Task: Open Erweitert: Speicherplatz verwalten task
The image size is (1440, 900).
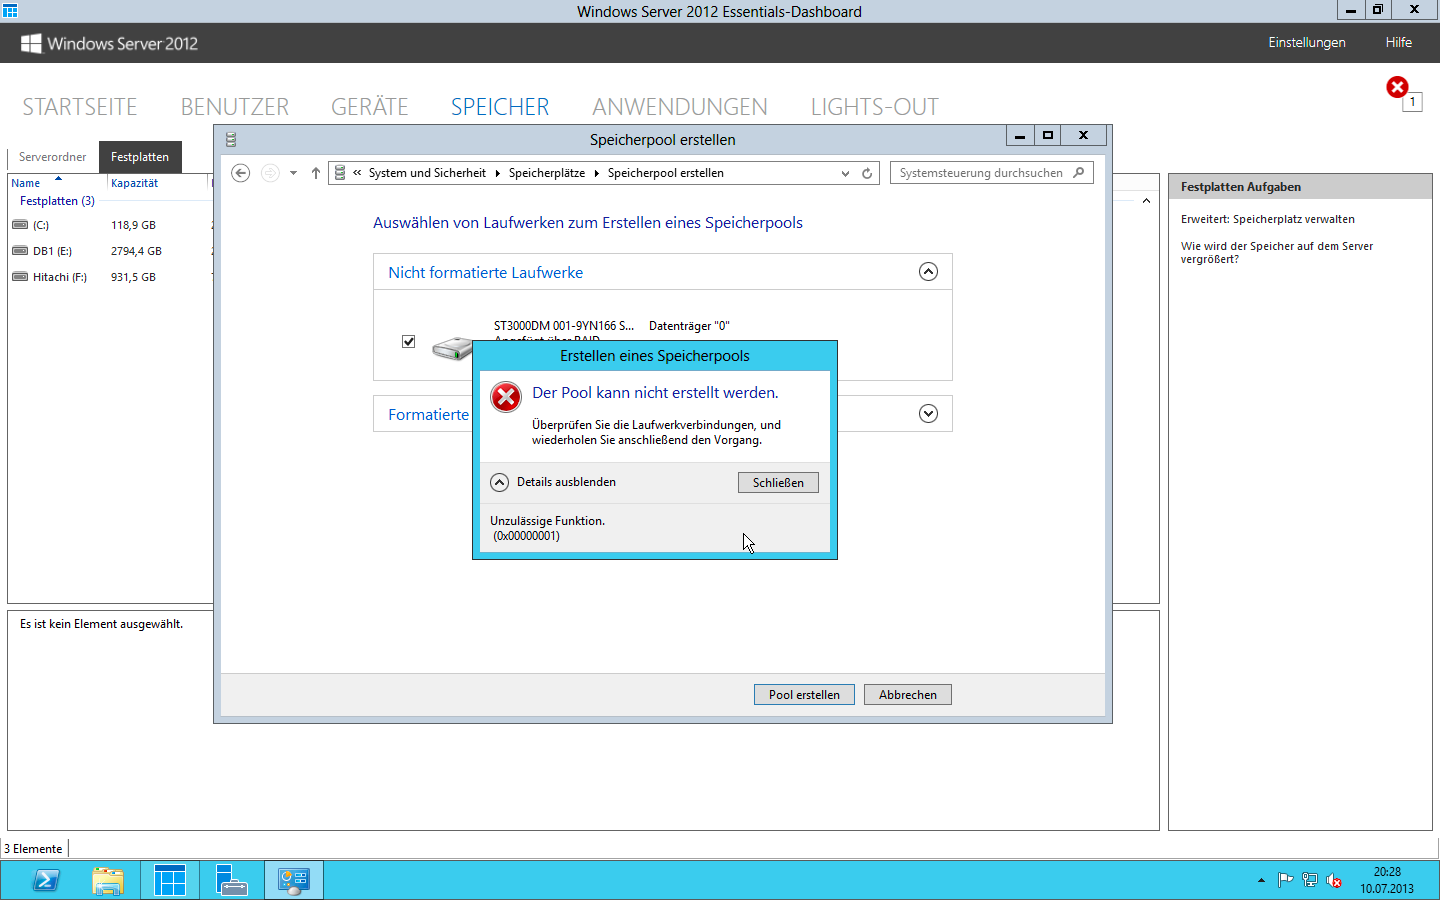Action: tap(1268, 219)
